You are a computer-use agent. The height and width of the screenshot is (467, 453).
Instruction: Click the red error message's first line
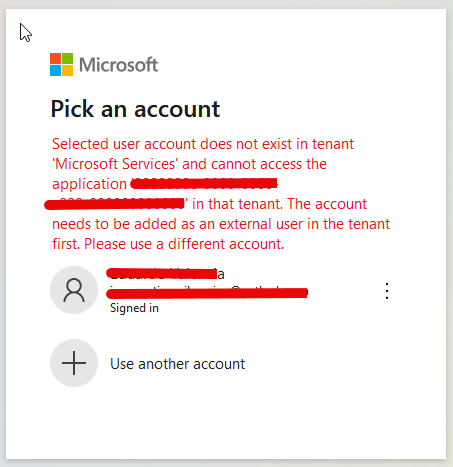[x=203, y=144]
